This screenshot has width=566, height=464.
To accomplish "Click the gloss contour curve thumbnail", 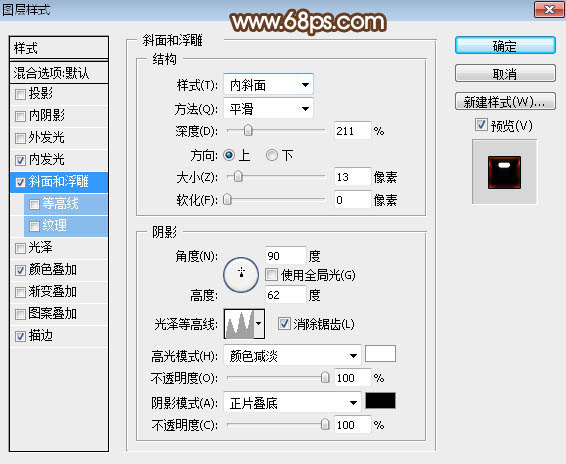I will point(239,324).
